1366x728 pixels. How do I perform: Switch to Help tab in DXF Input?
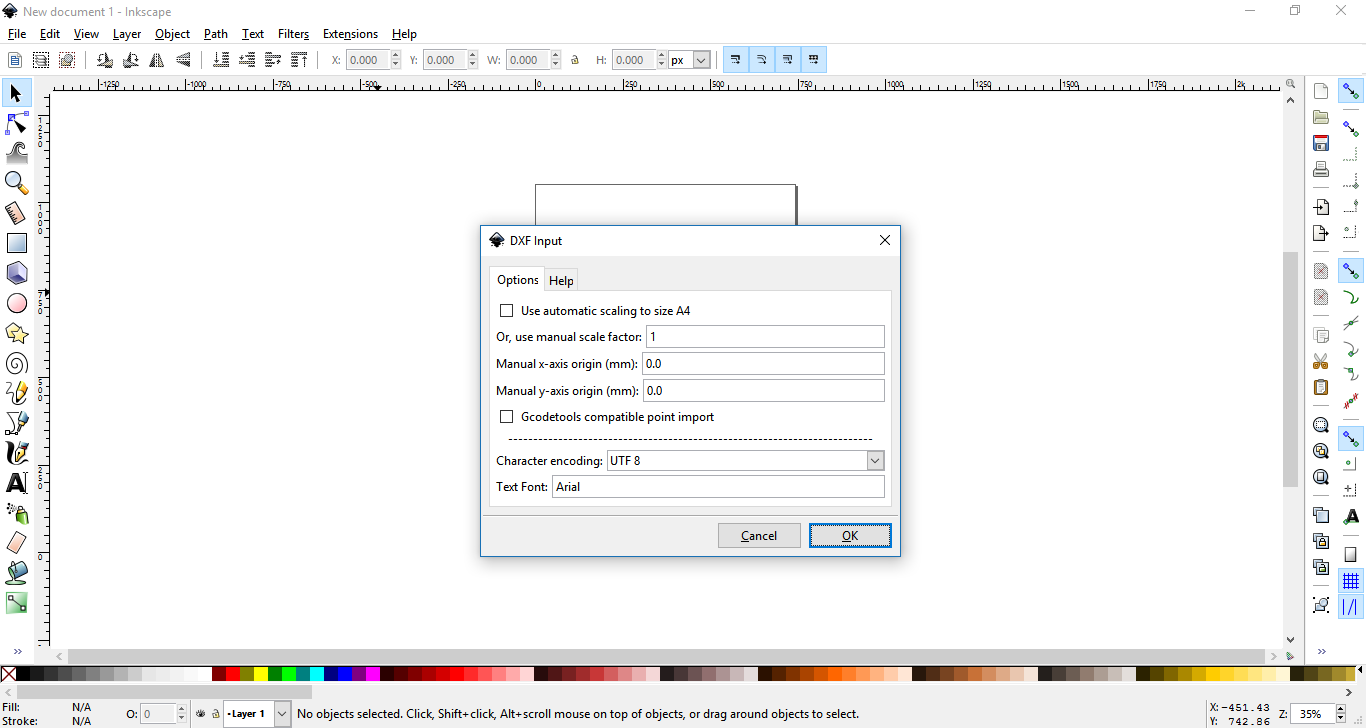[561, 281]
